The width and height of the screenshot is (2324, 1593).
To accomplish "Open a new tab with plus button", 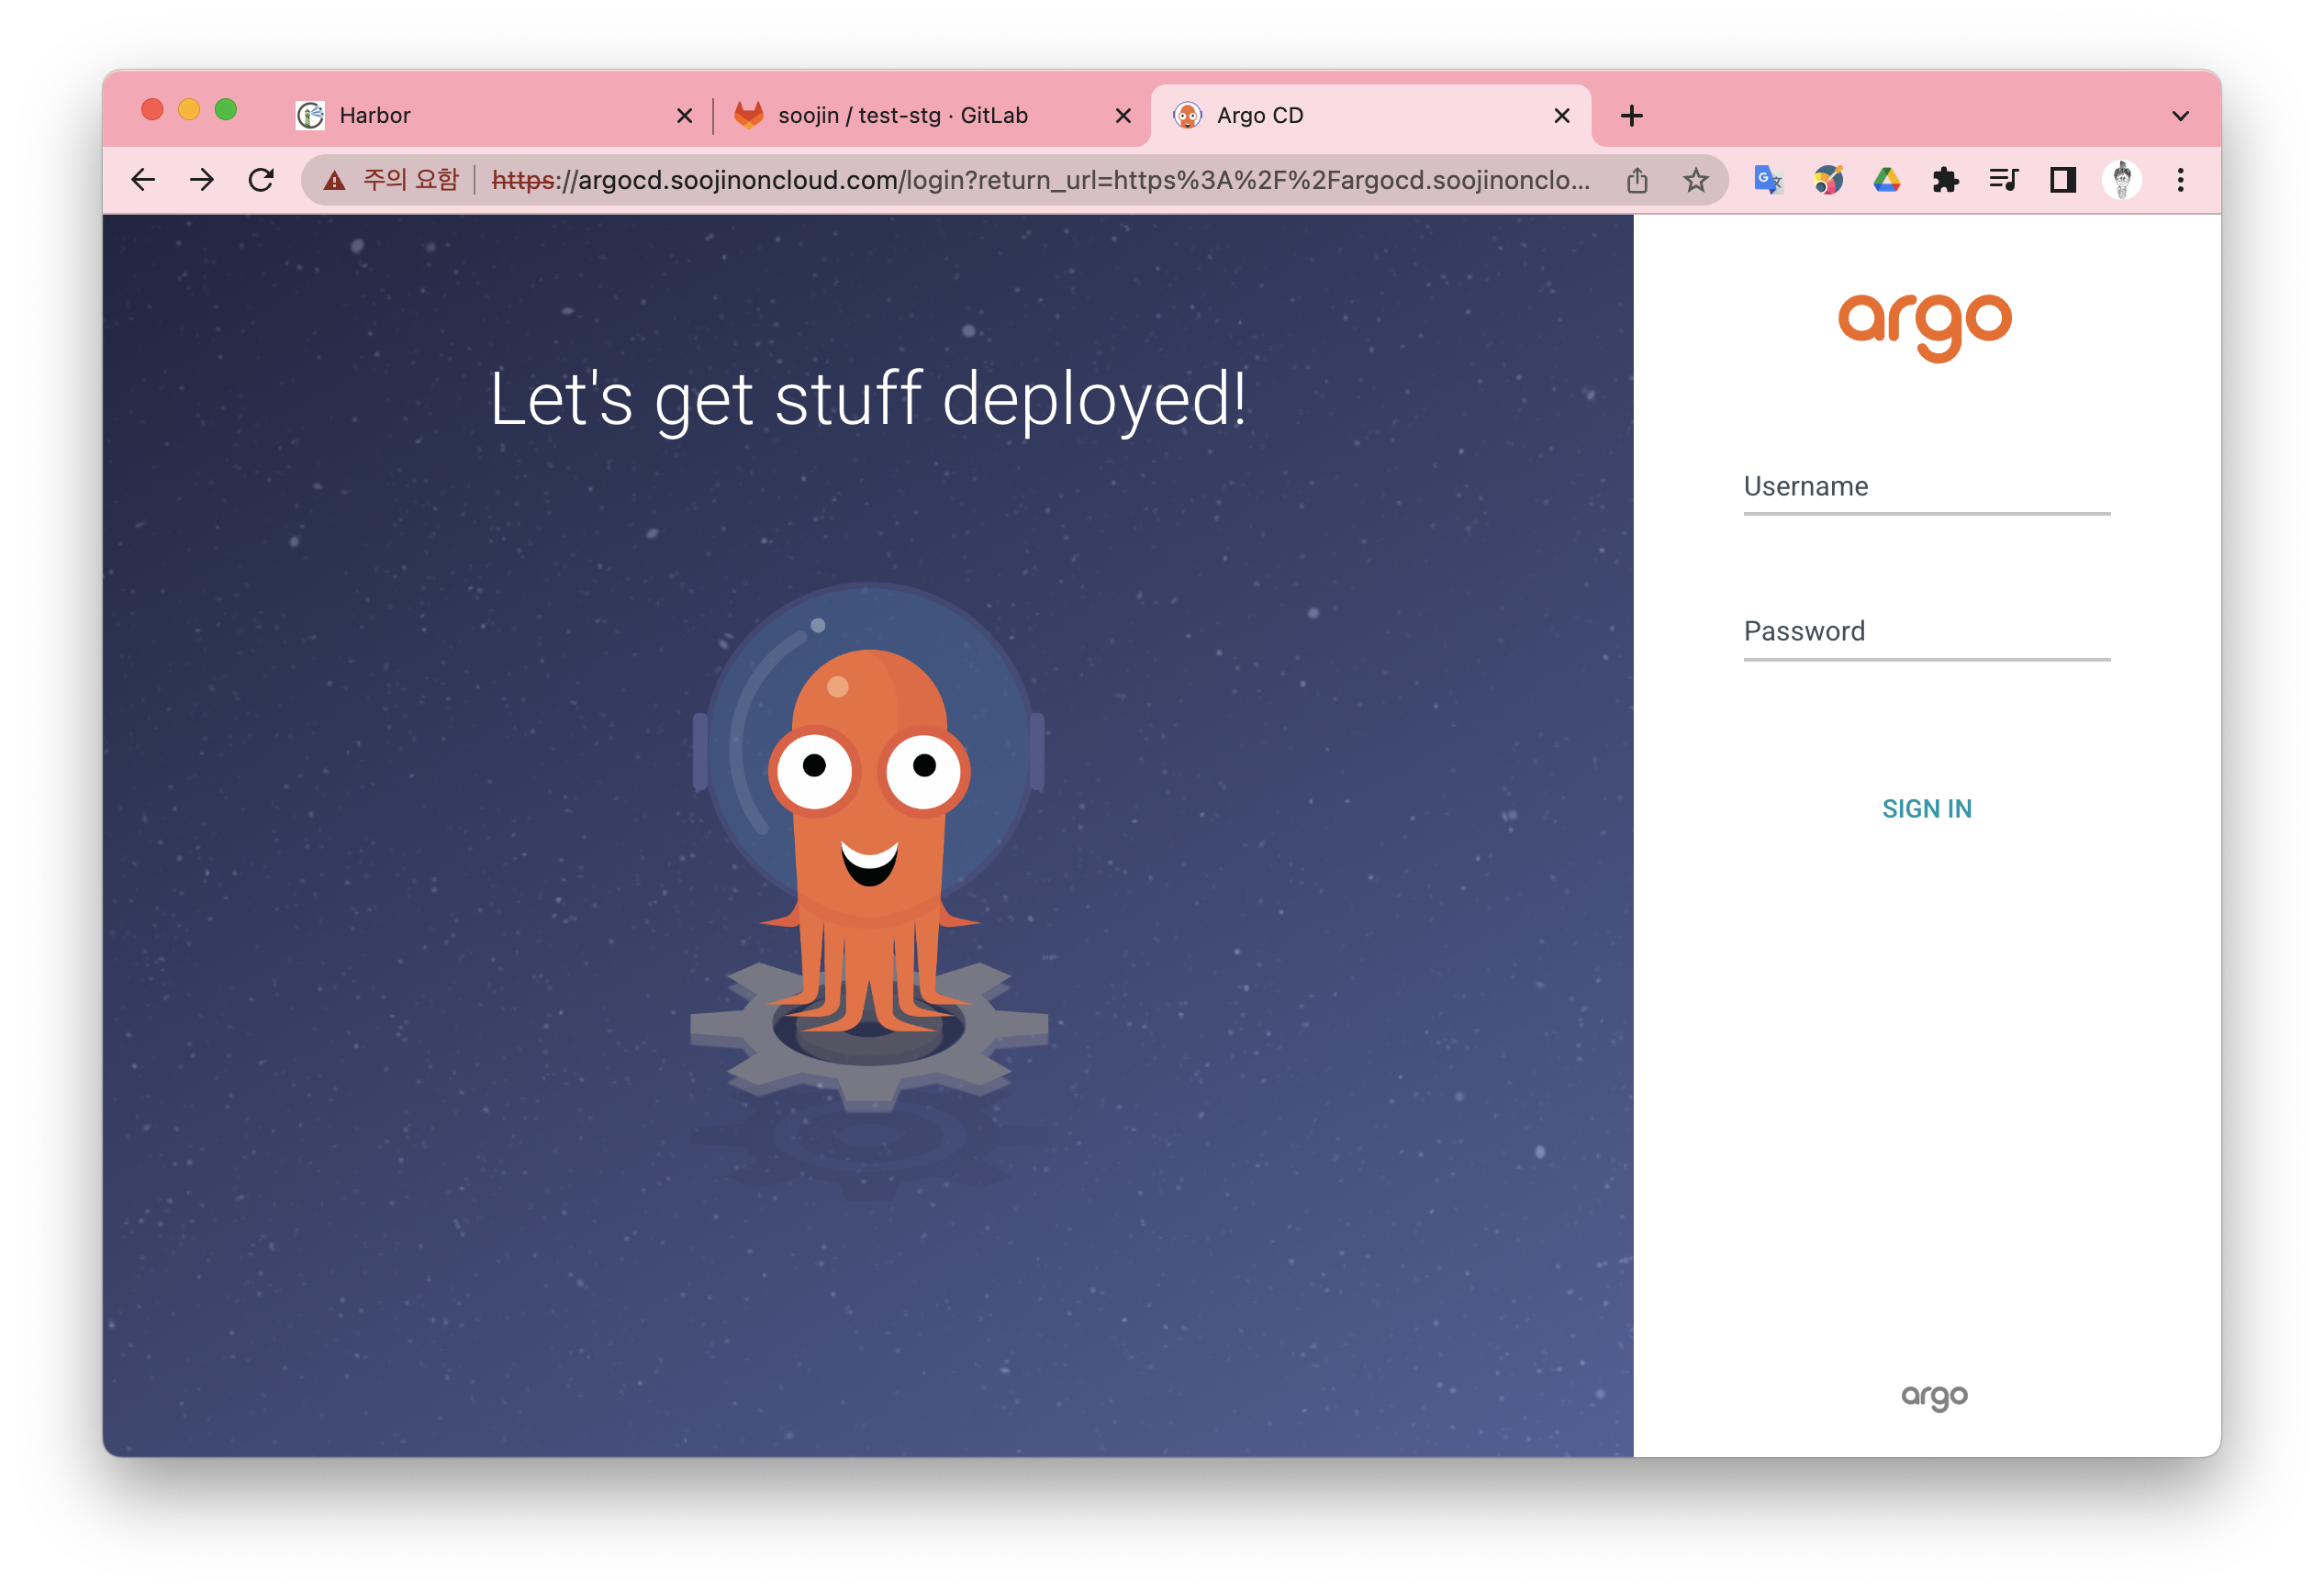I will [1632, 116].
